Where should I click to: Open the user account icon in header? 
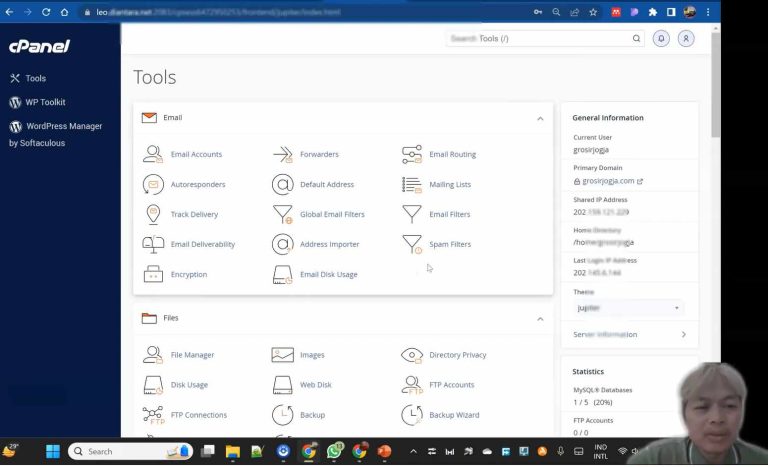(x=686, y=38)
